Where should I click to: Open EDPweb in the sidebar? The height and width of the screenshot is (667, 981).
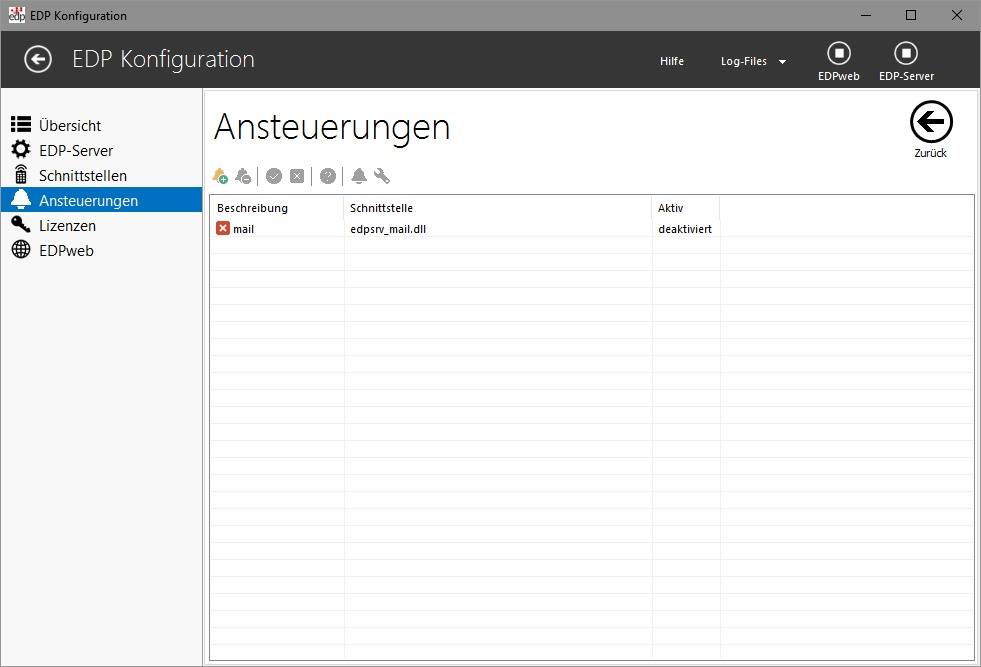(101, 250)
